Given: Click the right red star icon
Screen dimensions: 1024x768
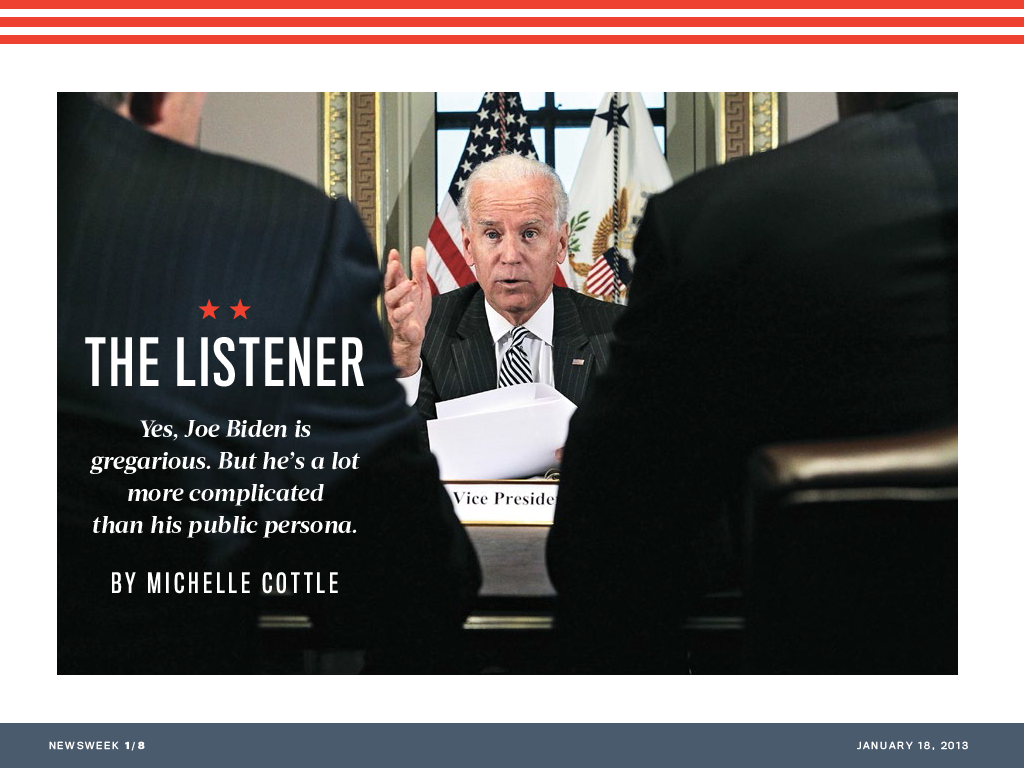Looking at the screenshot, I should (241, 310).
